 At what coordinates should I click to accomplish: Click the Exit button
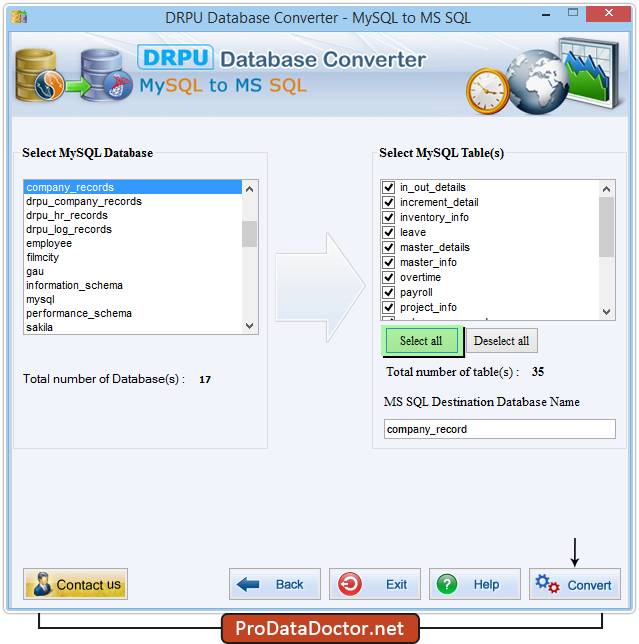coord(375,584)
